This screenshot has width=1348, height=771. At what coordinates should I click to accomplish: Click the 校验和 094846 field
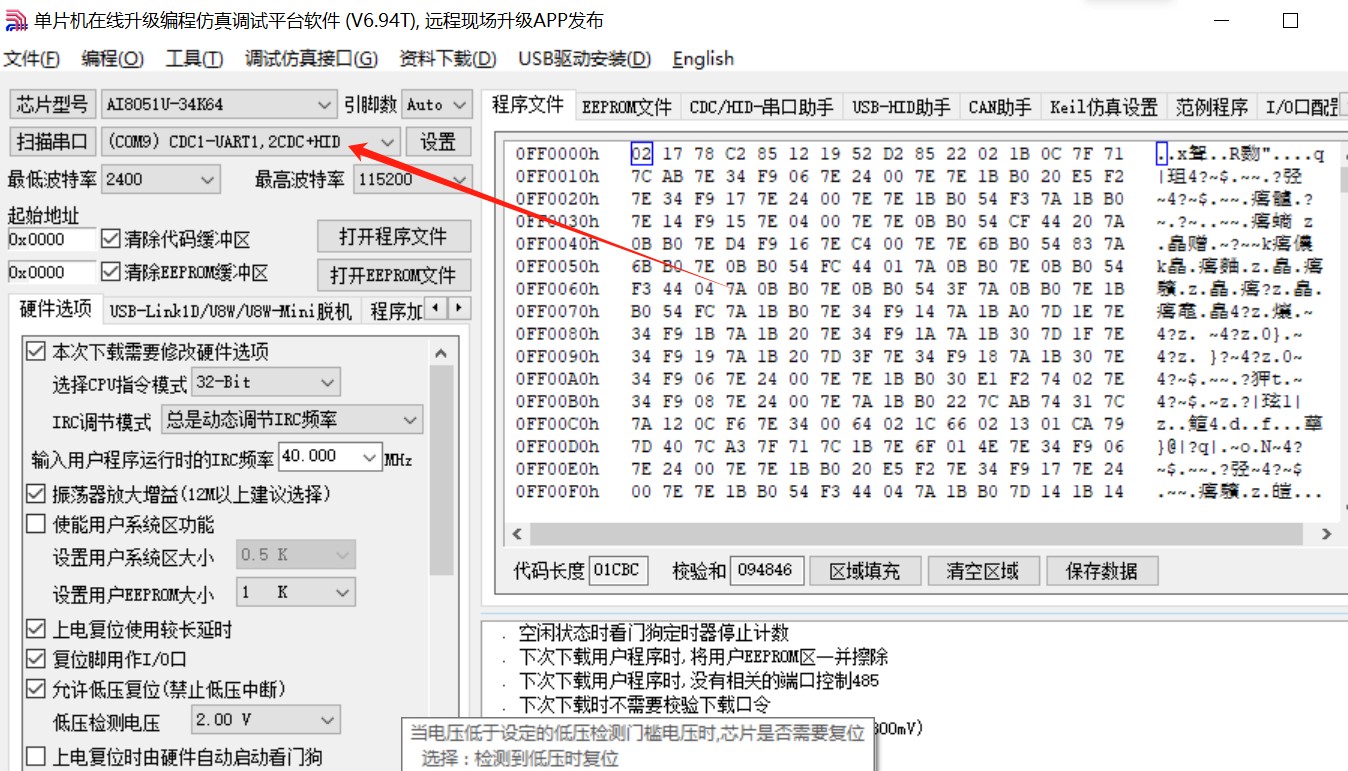coord(766,571)
